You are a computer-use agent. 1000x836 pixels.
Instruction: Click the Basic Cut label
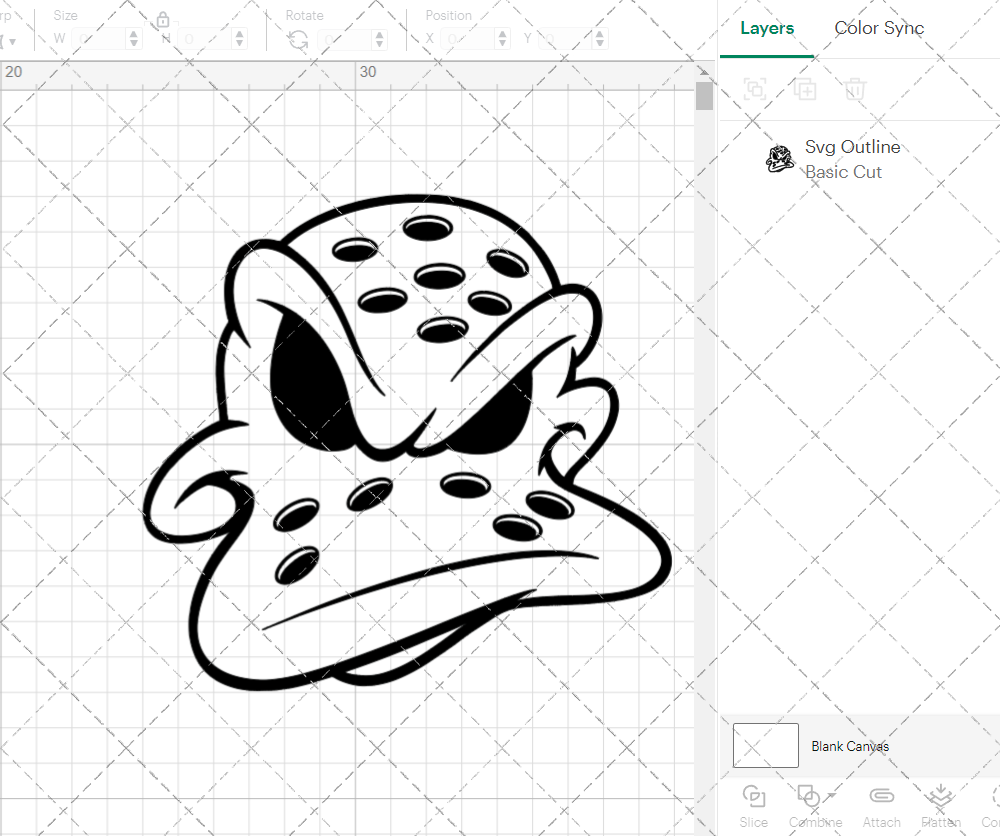coord(843,172)
